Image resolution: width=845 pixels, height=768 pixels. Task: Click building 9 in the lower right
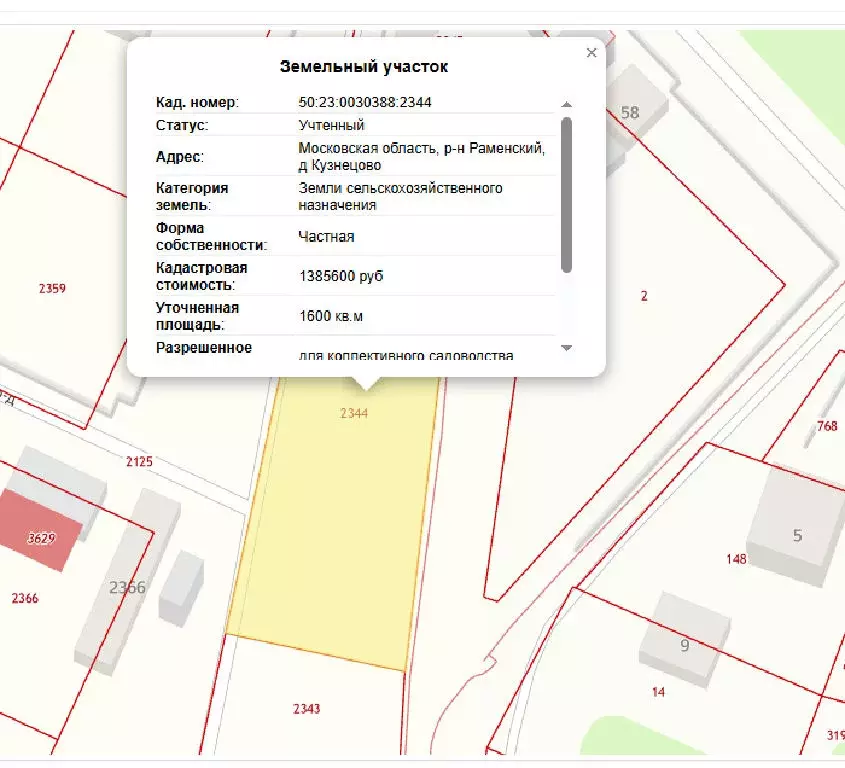coord(685,643)
